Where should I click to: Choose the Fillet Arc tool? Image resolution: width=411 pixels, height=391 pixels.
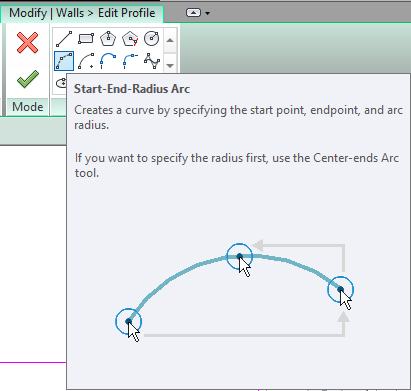tap(130, 61)
